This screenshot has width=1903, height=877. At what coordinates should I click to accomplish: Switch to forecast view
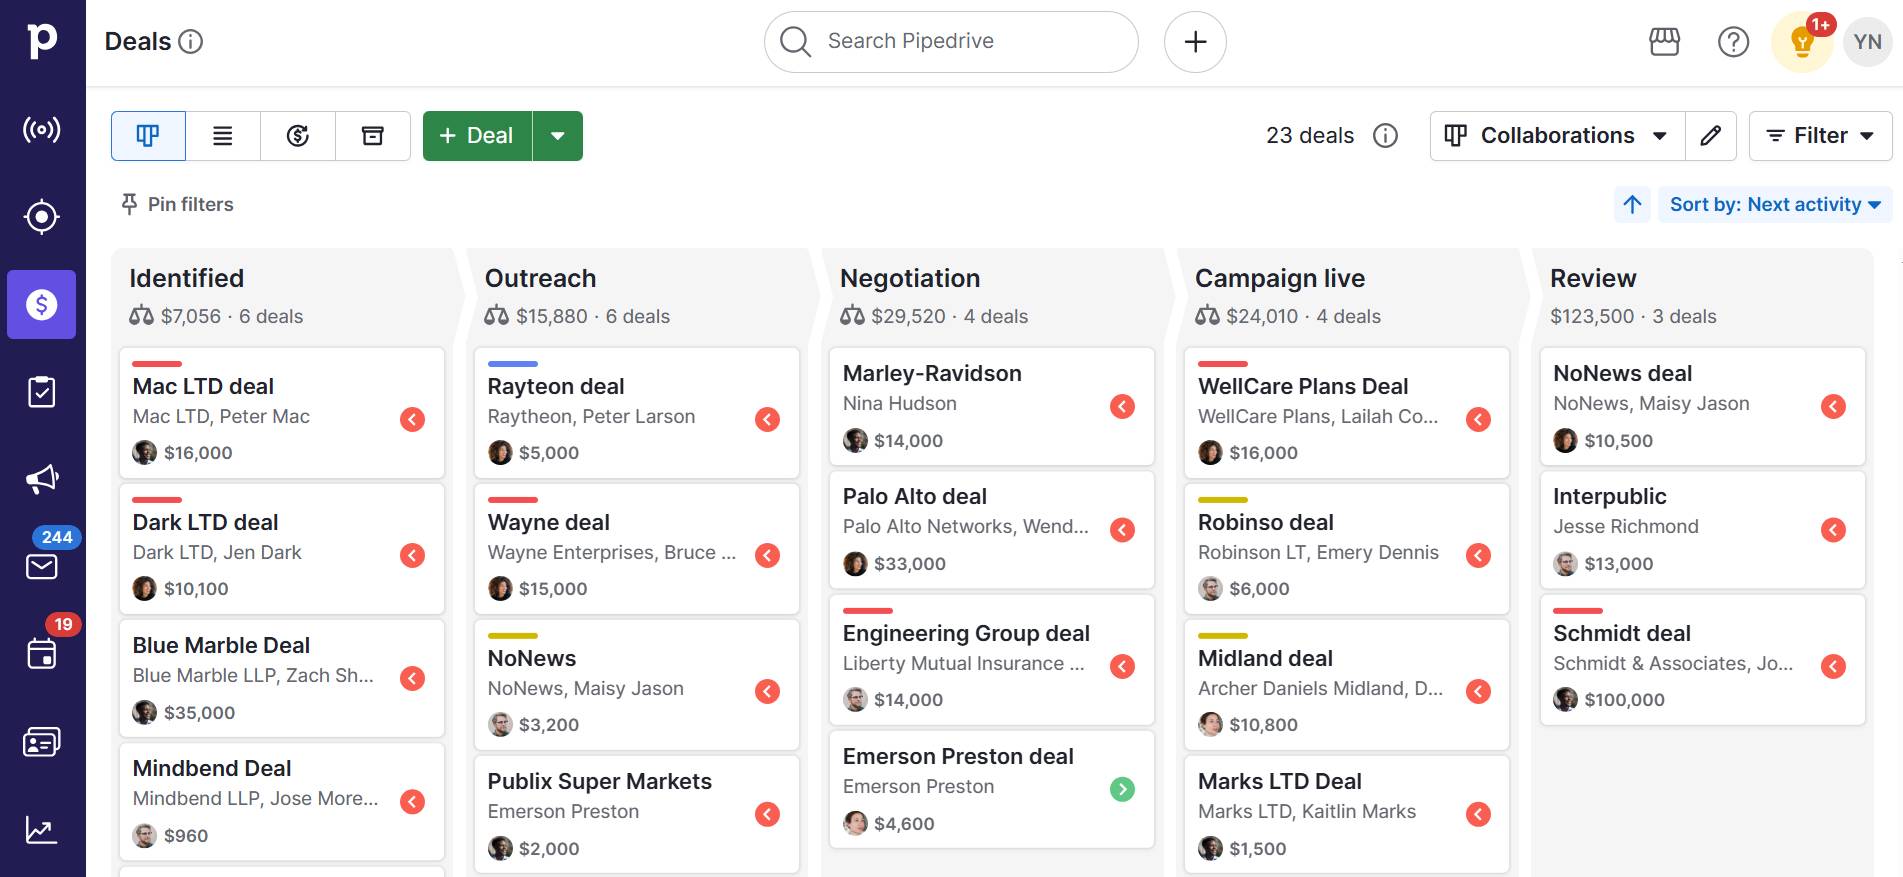click(298, 136)
